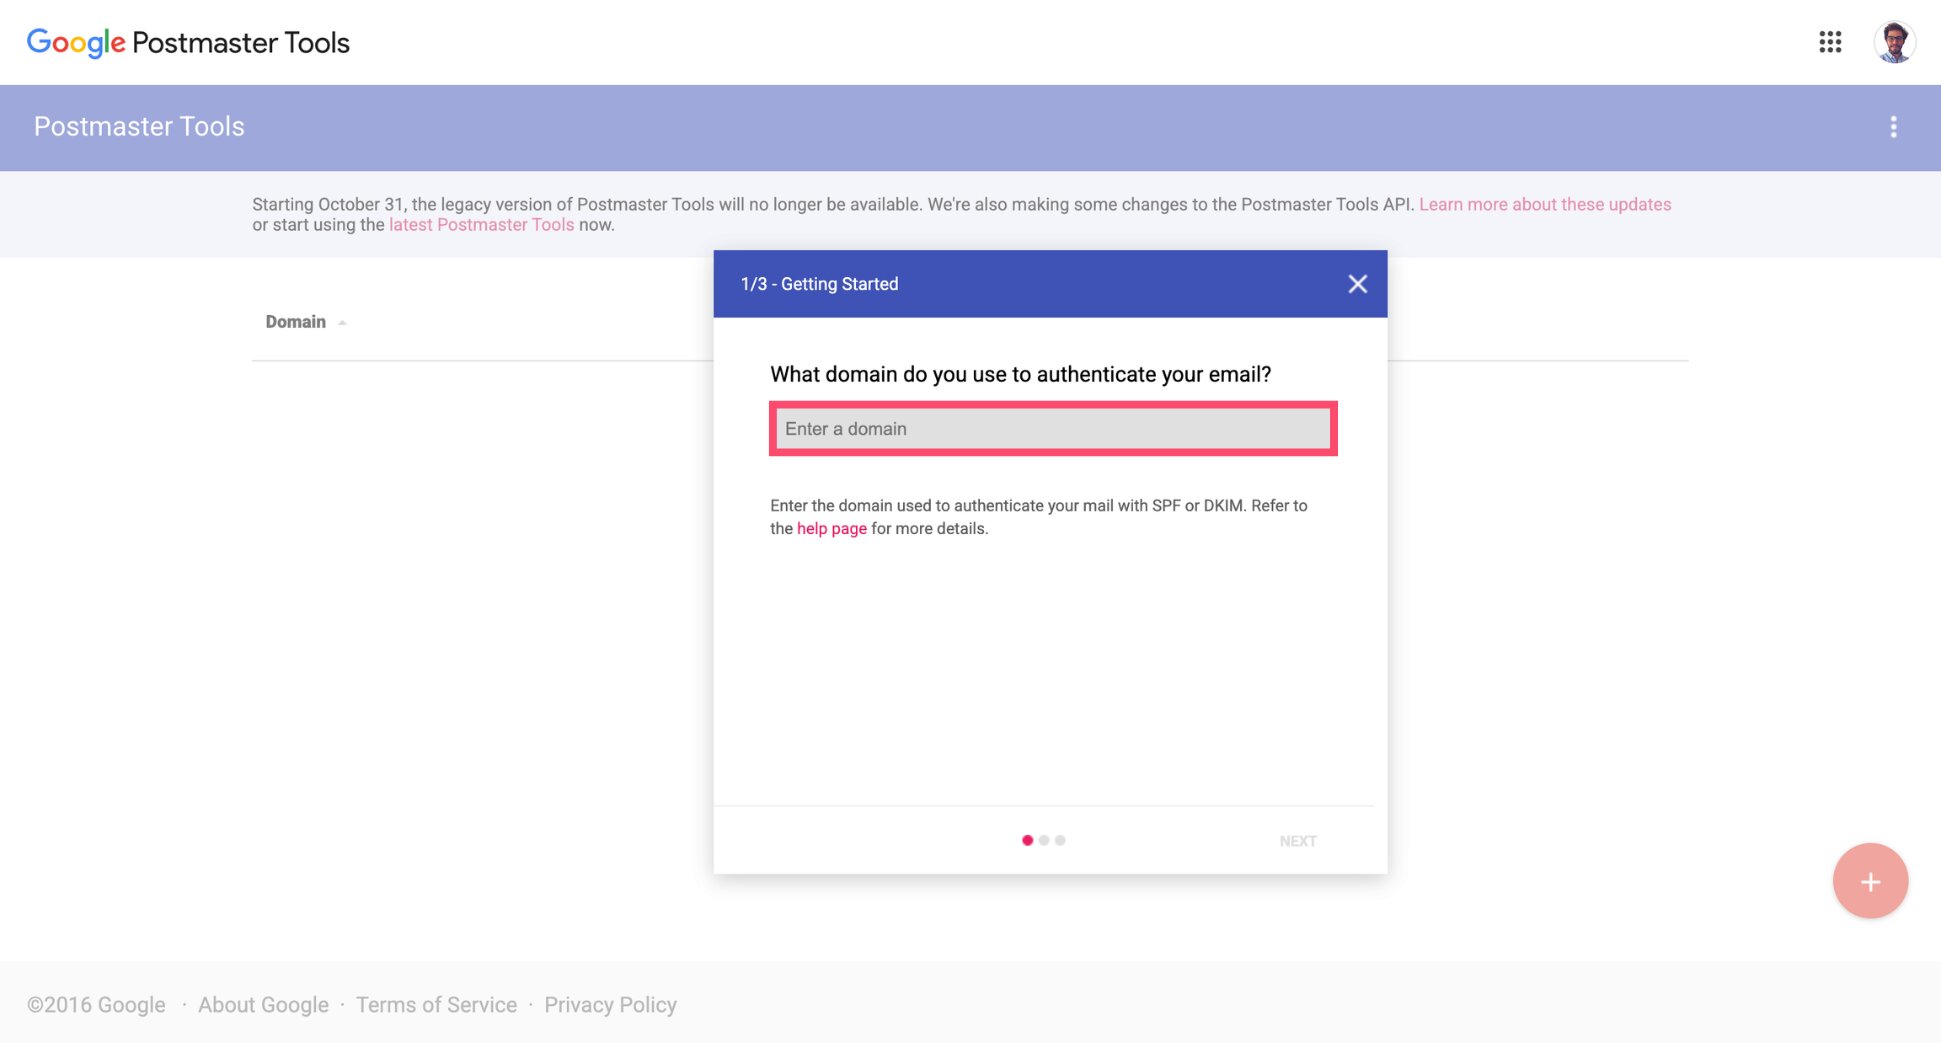Viewport: 1941px width, 1043px height.
Task: Click the red plus add domain button
Action: click(1870, 881)
